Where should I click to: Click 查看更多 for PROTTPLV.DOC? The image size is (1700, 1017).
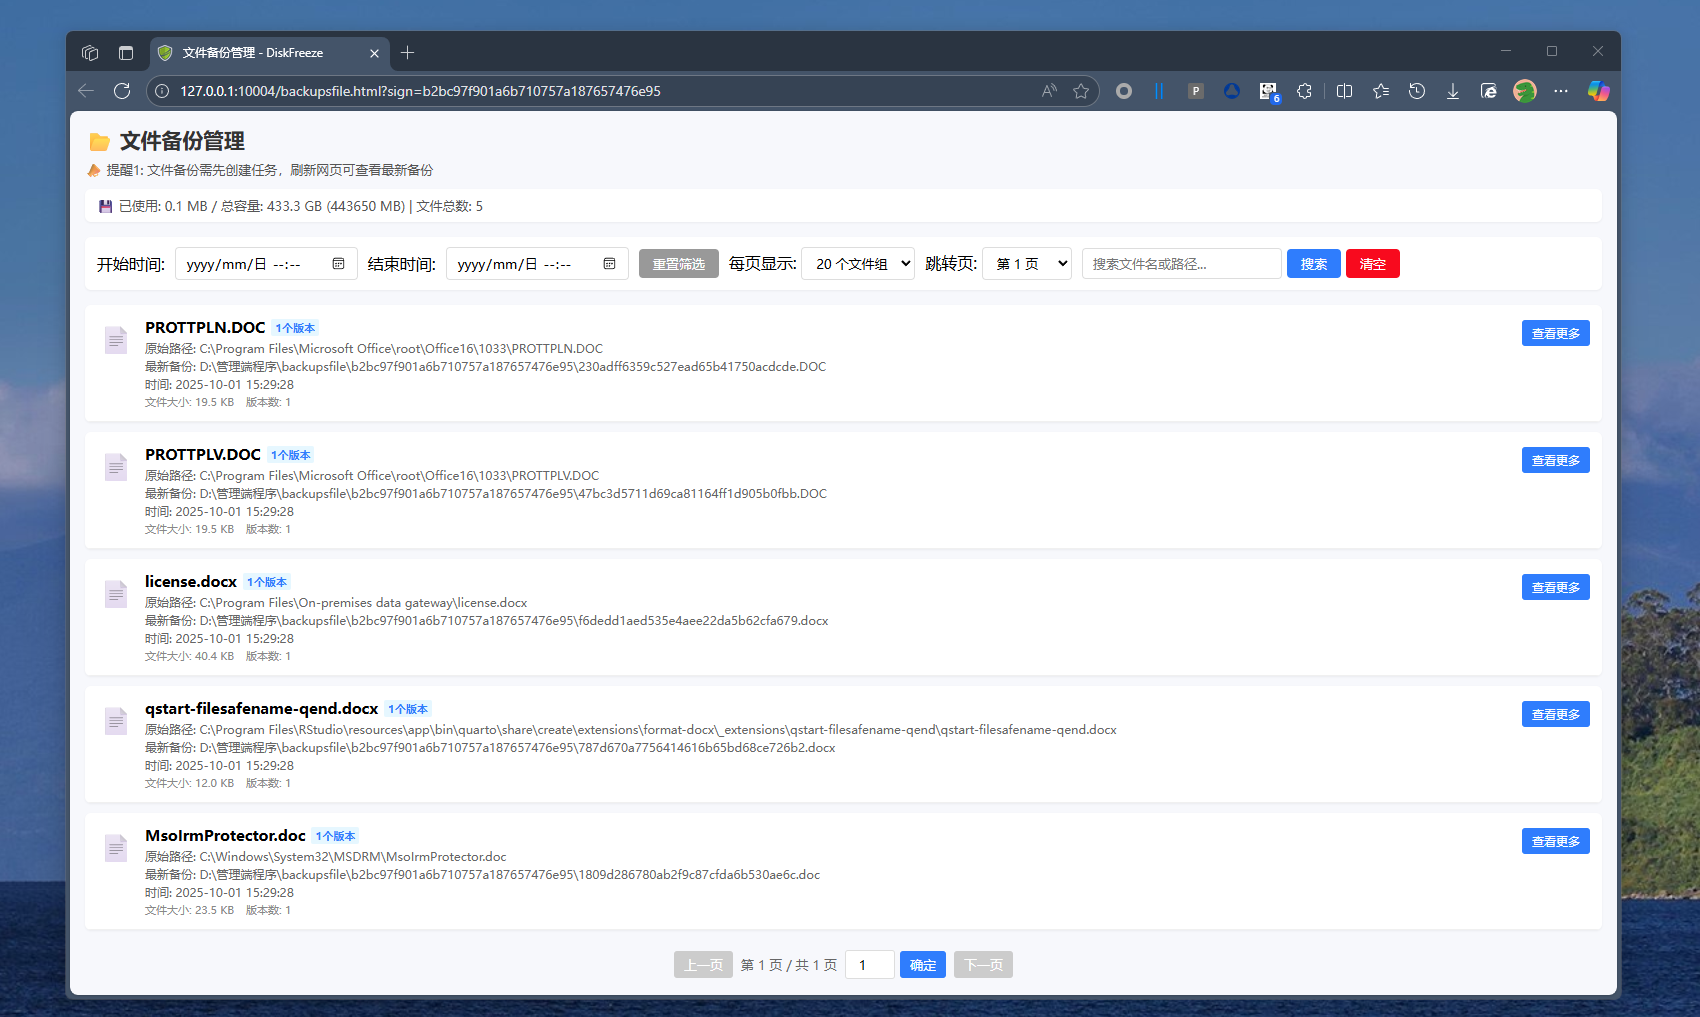point(1556,460)
